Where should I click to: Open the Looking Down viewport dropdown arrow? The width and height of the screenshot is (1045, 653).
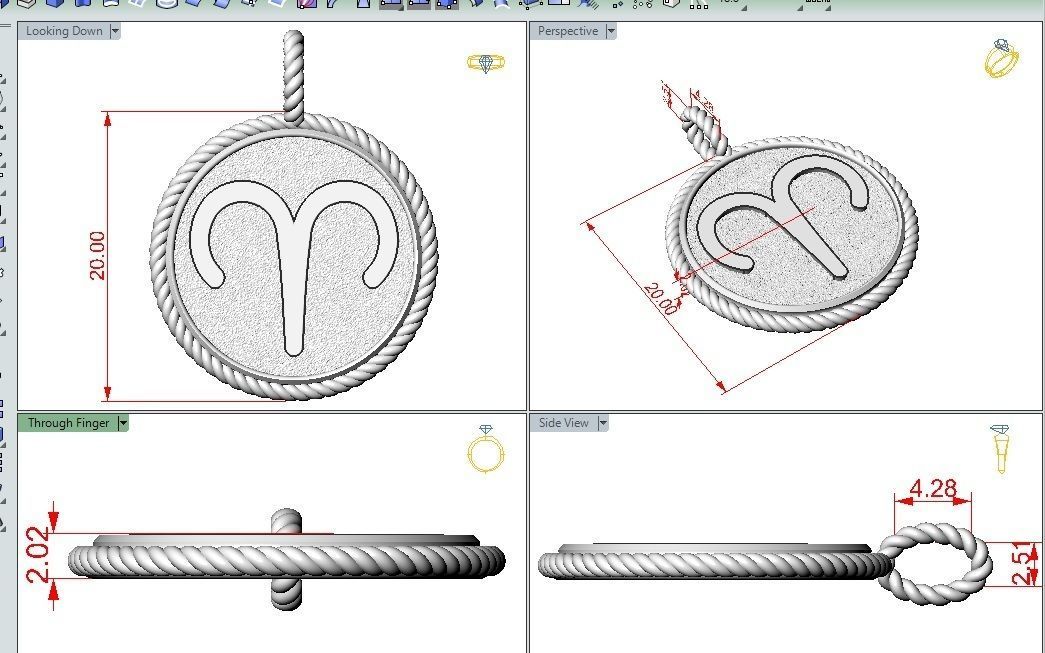click(115, 31)
